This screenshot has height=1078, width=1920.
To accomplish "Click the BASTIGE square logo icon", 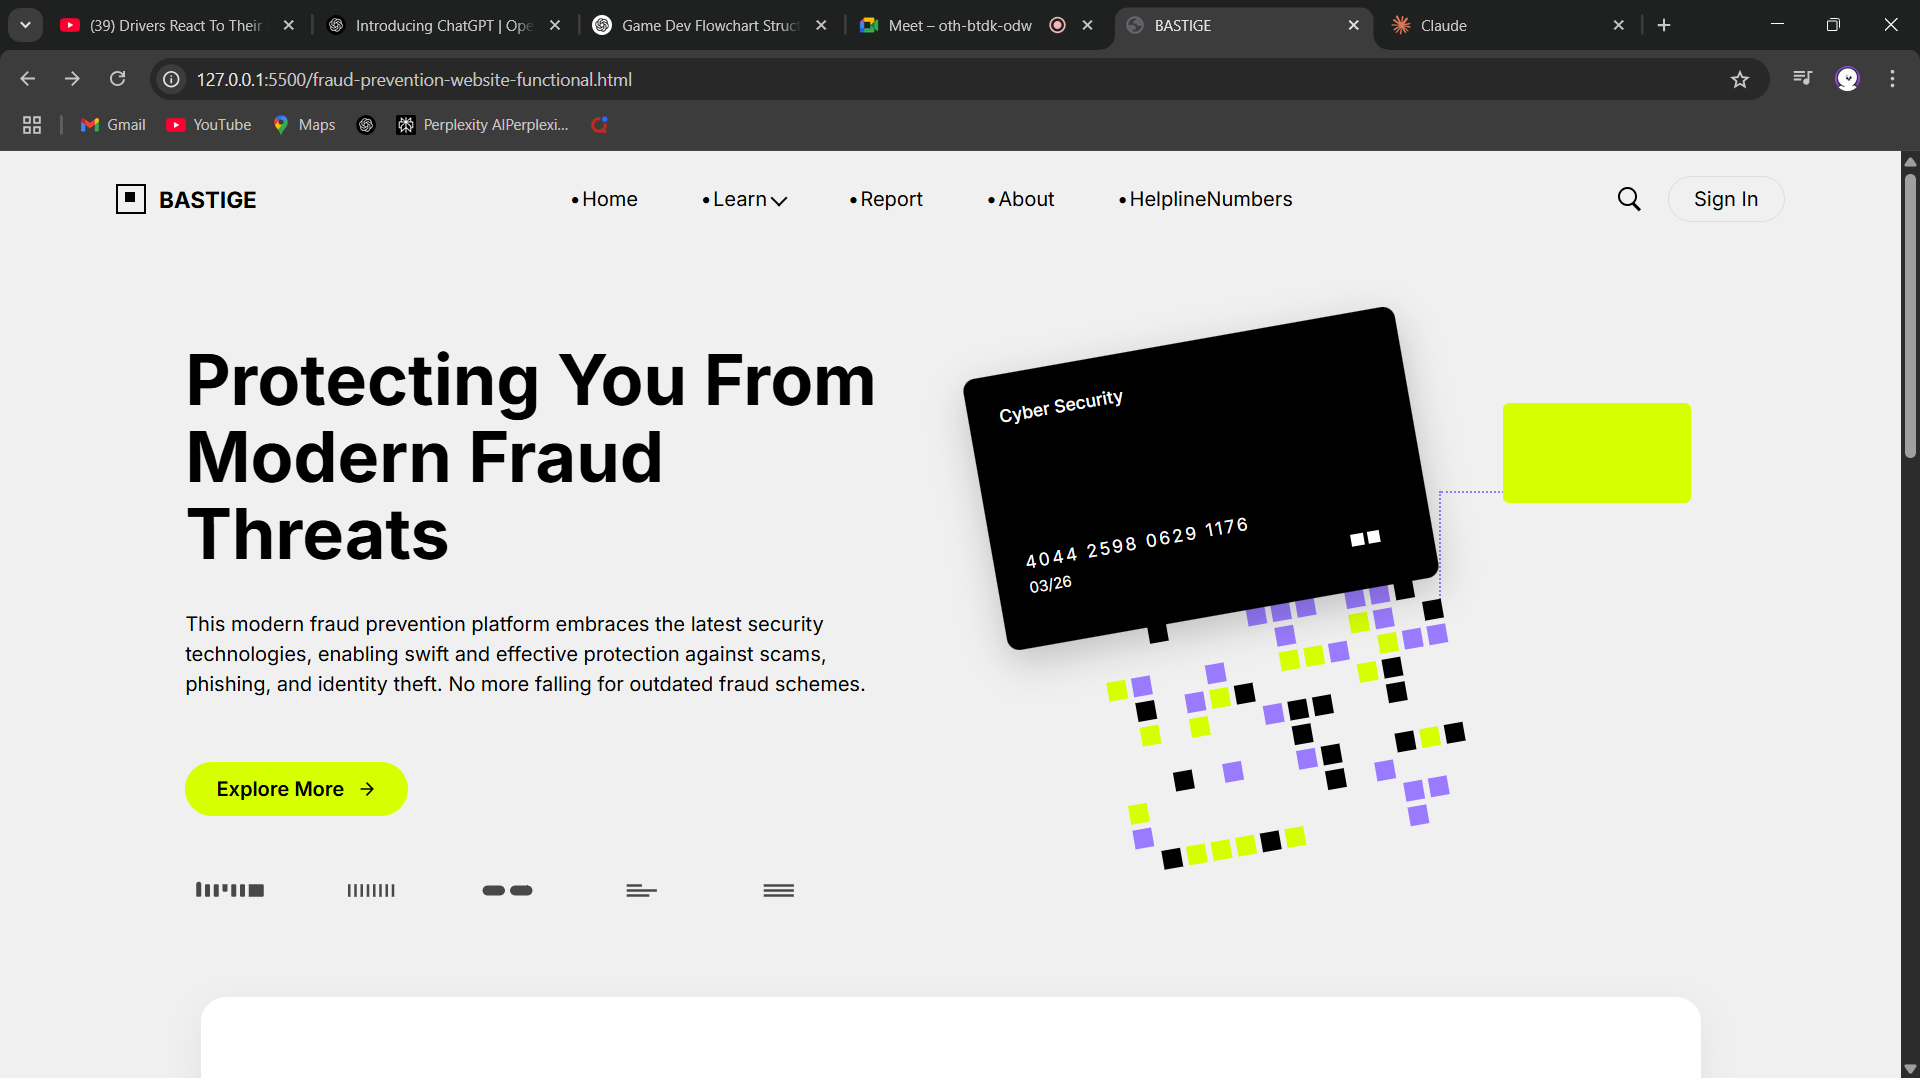I will click(x=131, y=199).
